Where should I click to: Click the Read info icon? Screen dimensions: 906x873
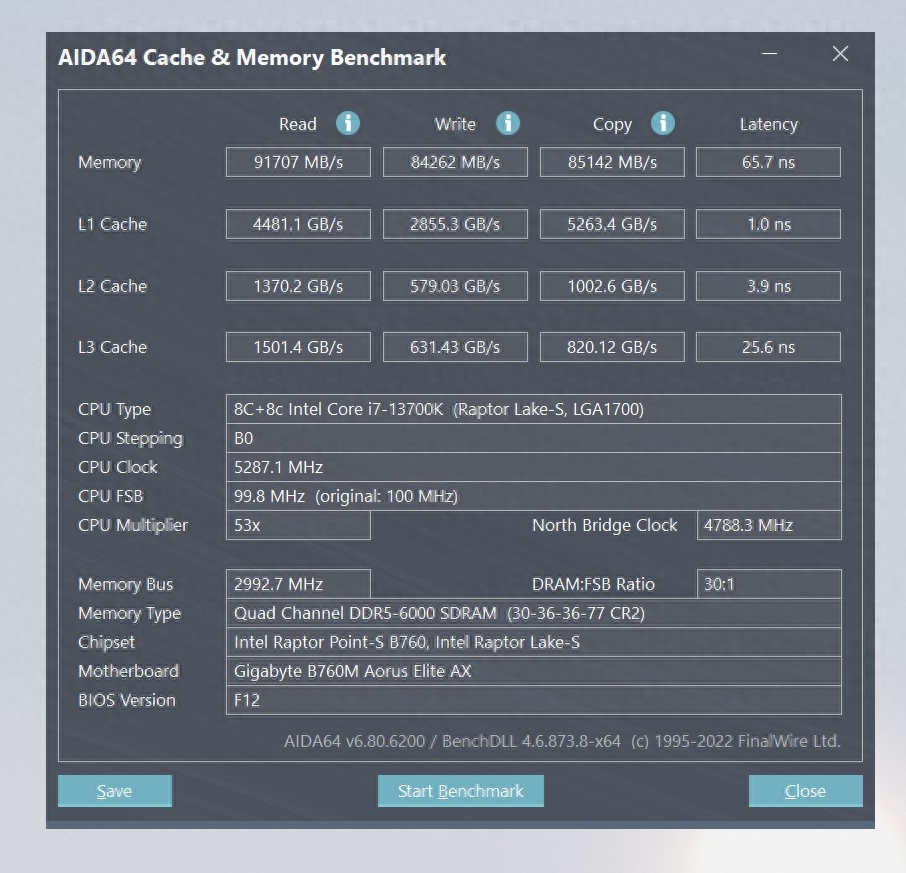coord(348,123)
